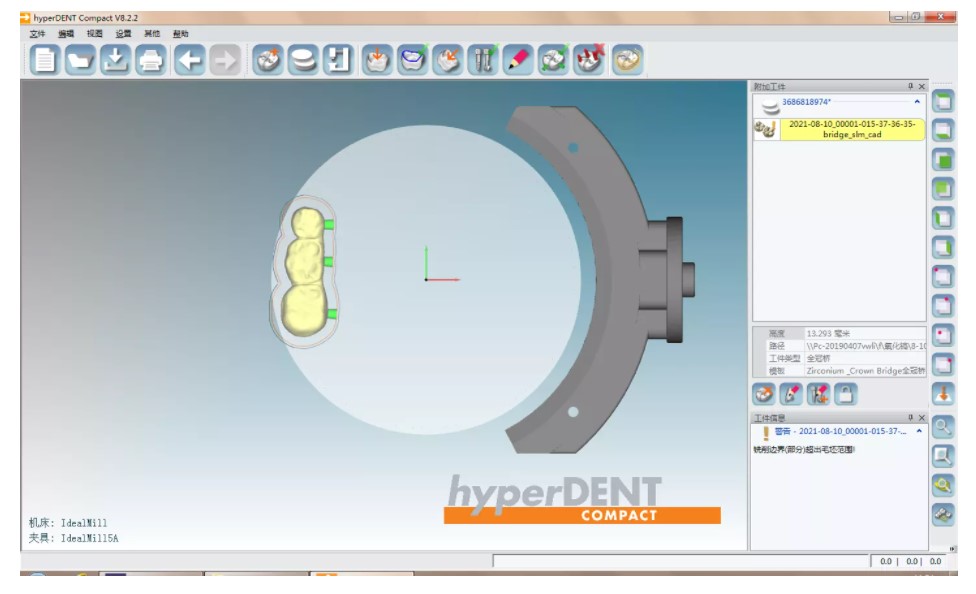
Task: Load a part with the tooth-and-star icon
Action: coord(268,60)
